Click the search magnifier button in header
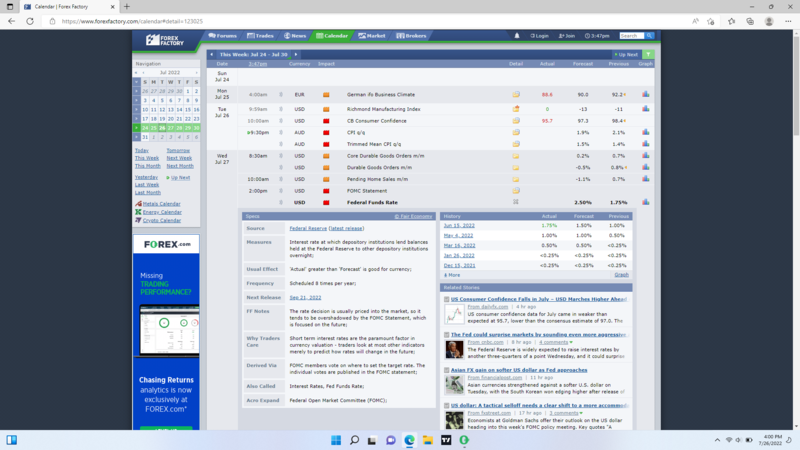 pyautogui.click(x=649, y=36)
